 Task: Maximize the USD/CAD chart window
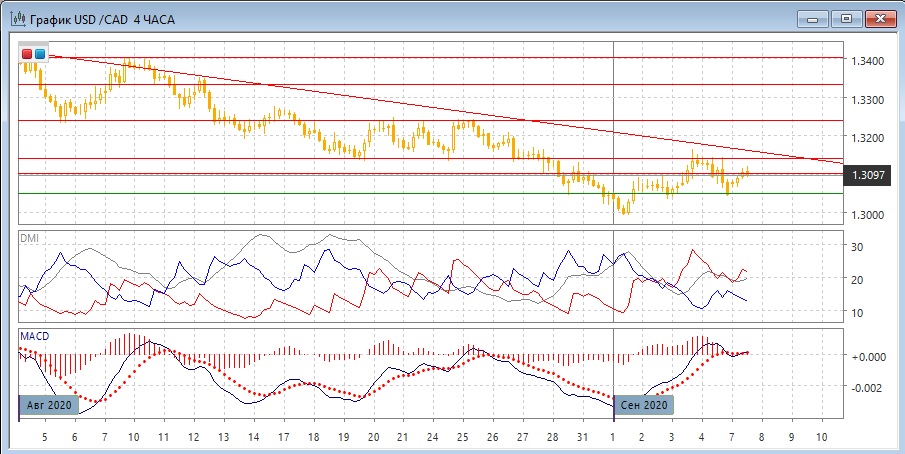pos(846,18)
